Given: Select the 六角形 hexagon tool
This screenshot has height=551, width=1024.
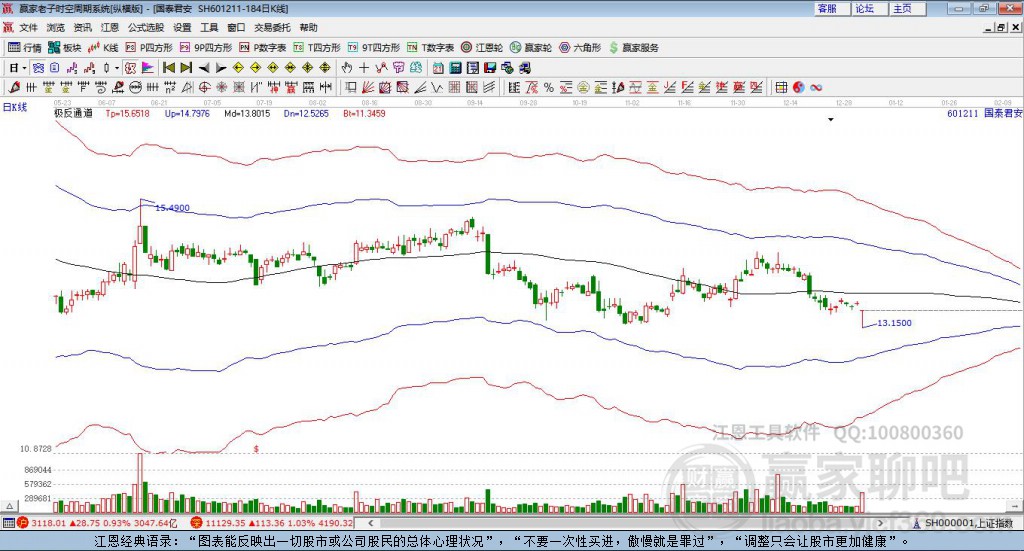Looking at the screenshot, I should pos(581,47).
